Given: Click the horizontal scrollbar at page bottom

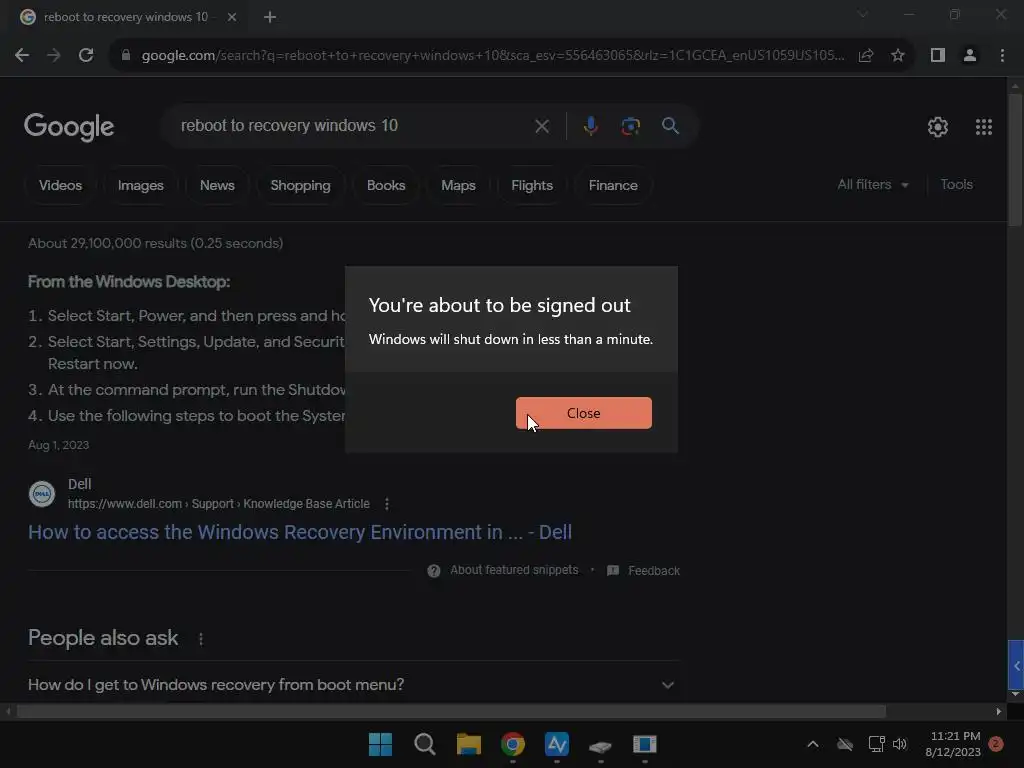Looking at the screenshot, I should 451,711.
